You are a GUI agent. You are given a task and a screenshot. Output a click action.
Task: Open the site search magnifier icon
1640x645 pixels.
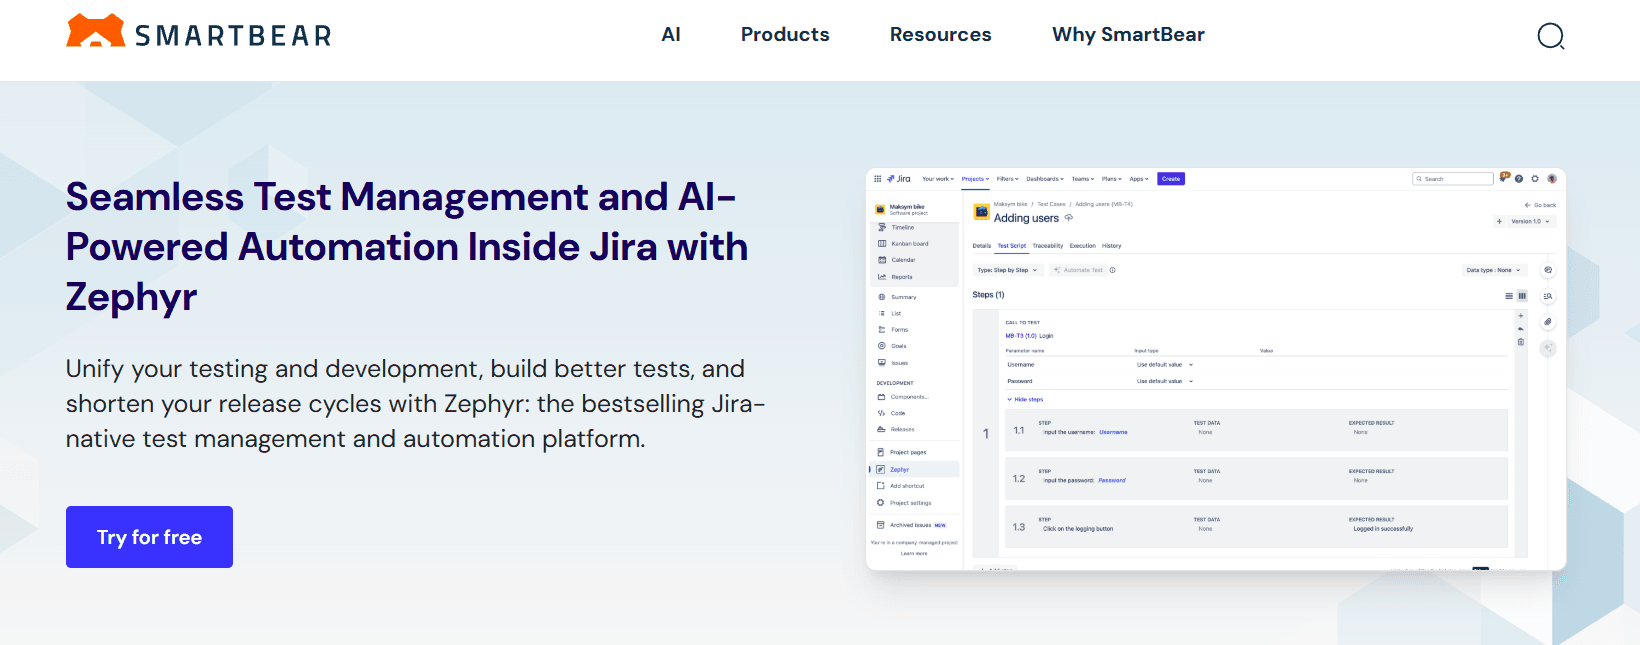click(1550, 36)
